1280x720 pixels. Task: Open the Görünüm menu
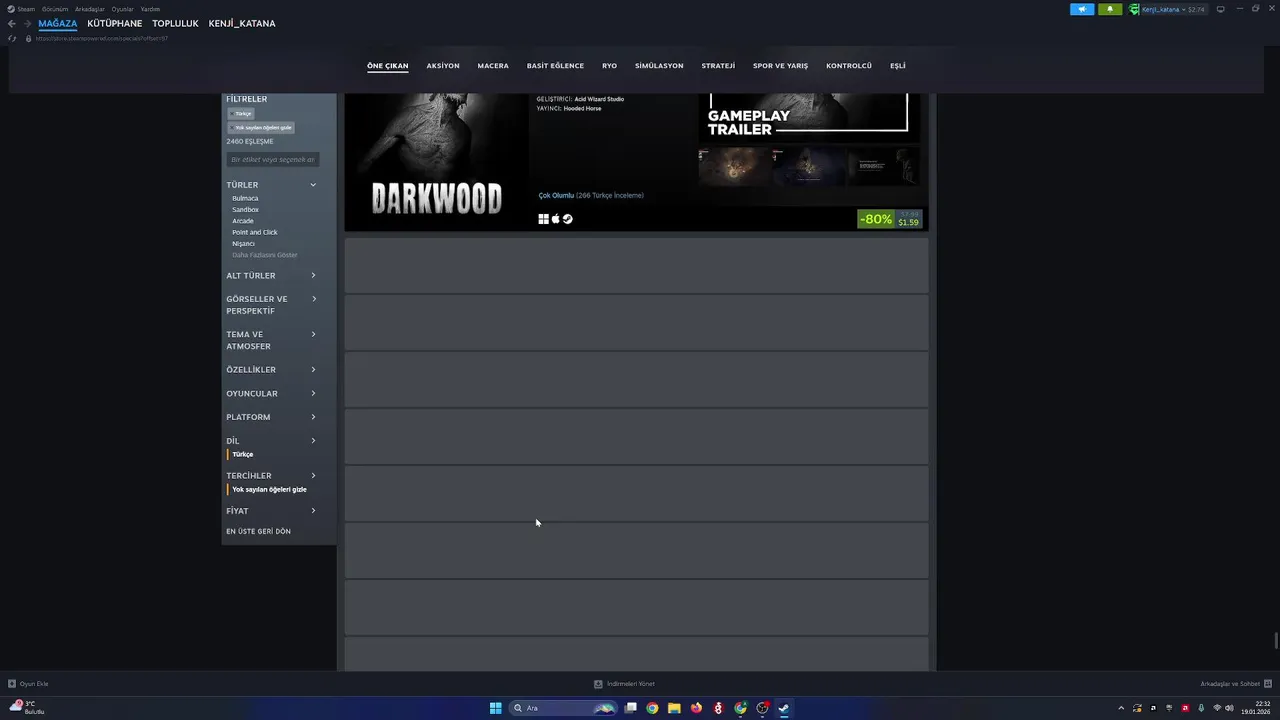(x=55, y=9)
